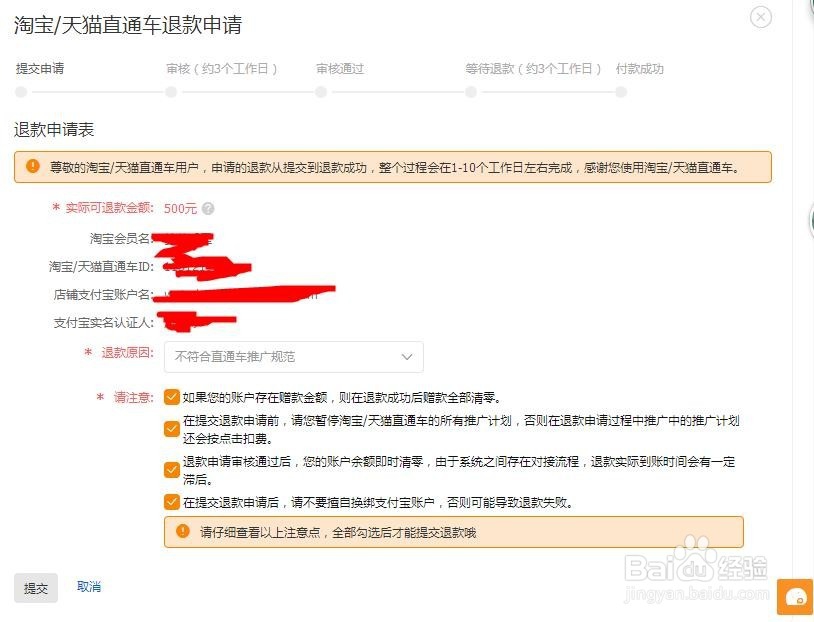
Task: Uncheck the 赠款全部清零 notice checkbox
Action: 171,397
